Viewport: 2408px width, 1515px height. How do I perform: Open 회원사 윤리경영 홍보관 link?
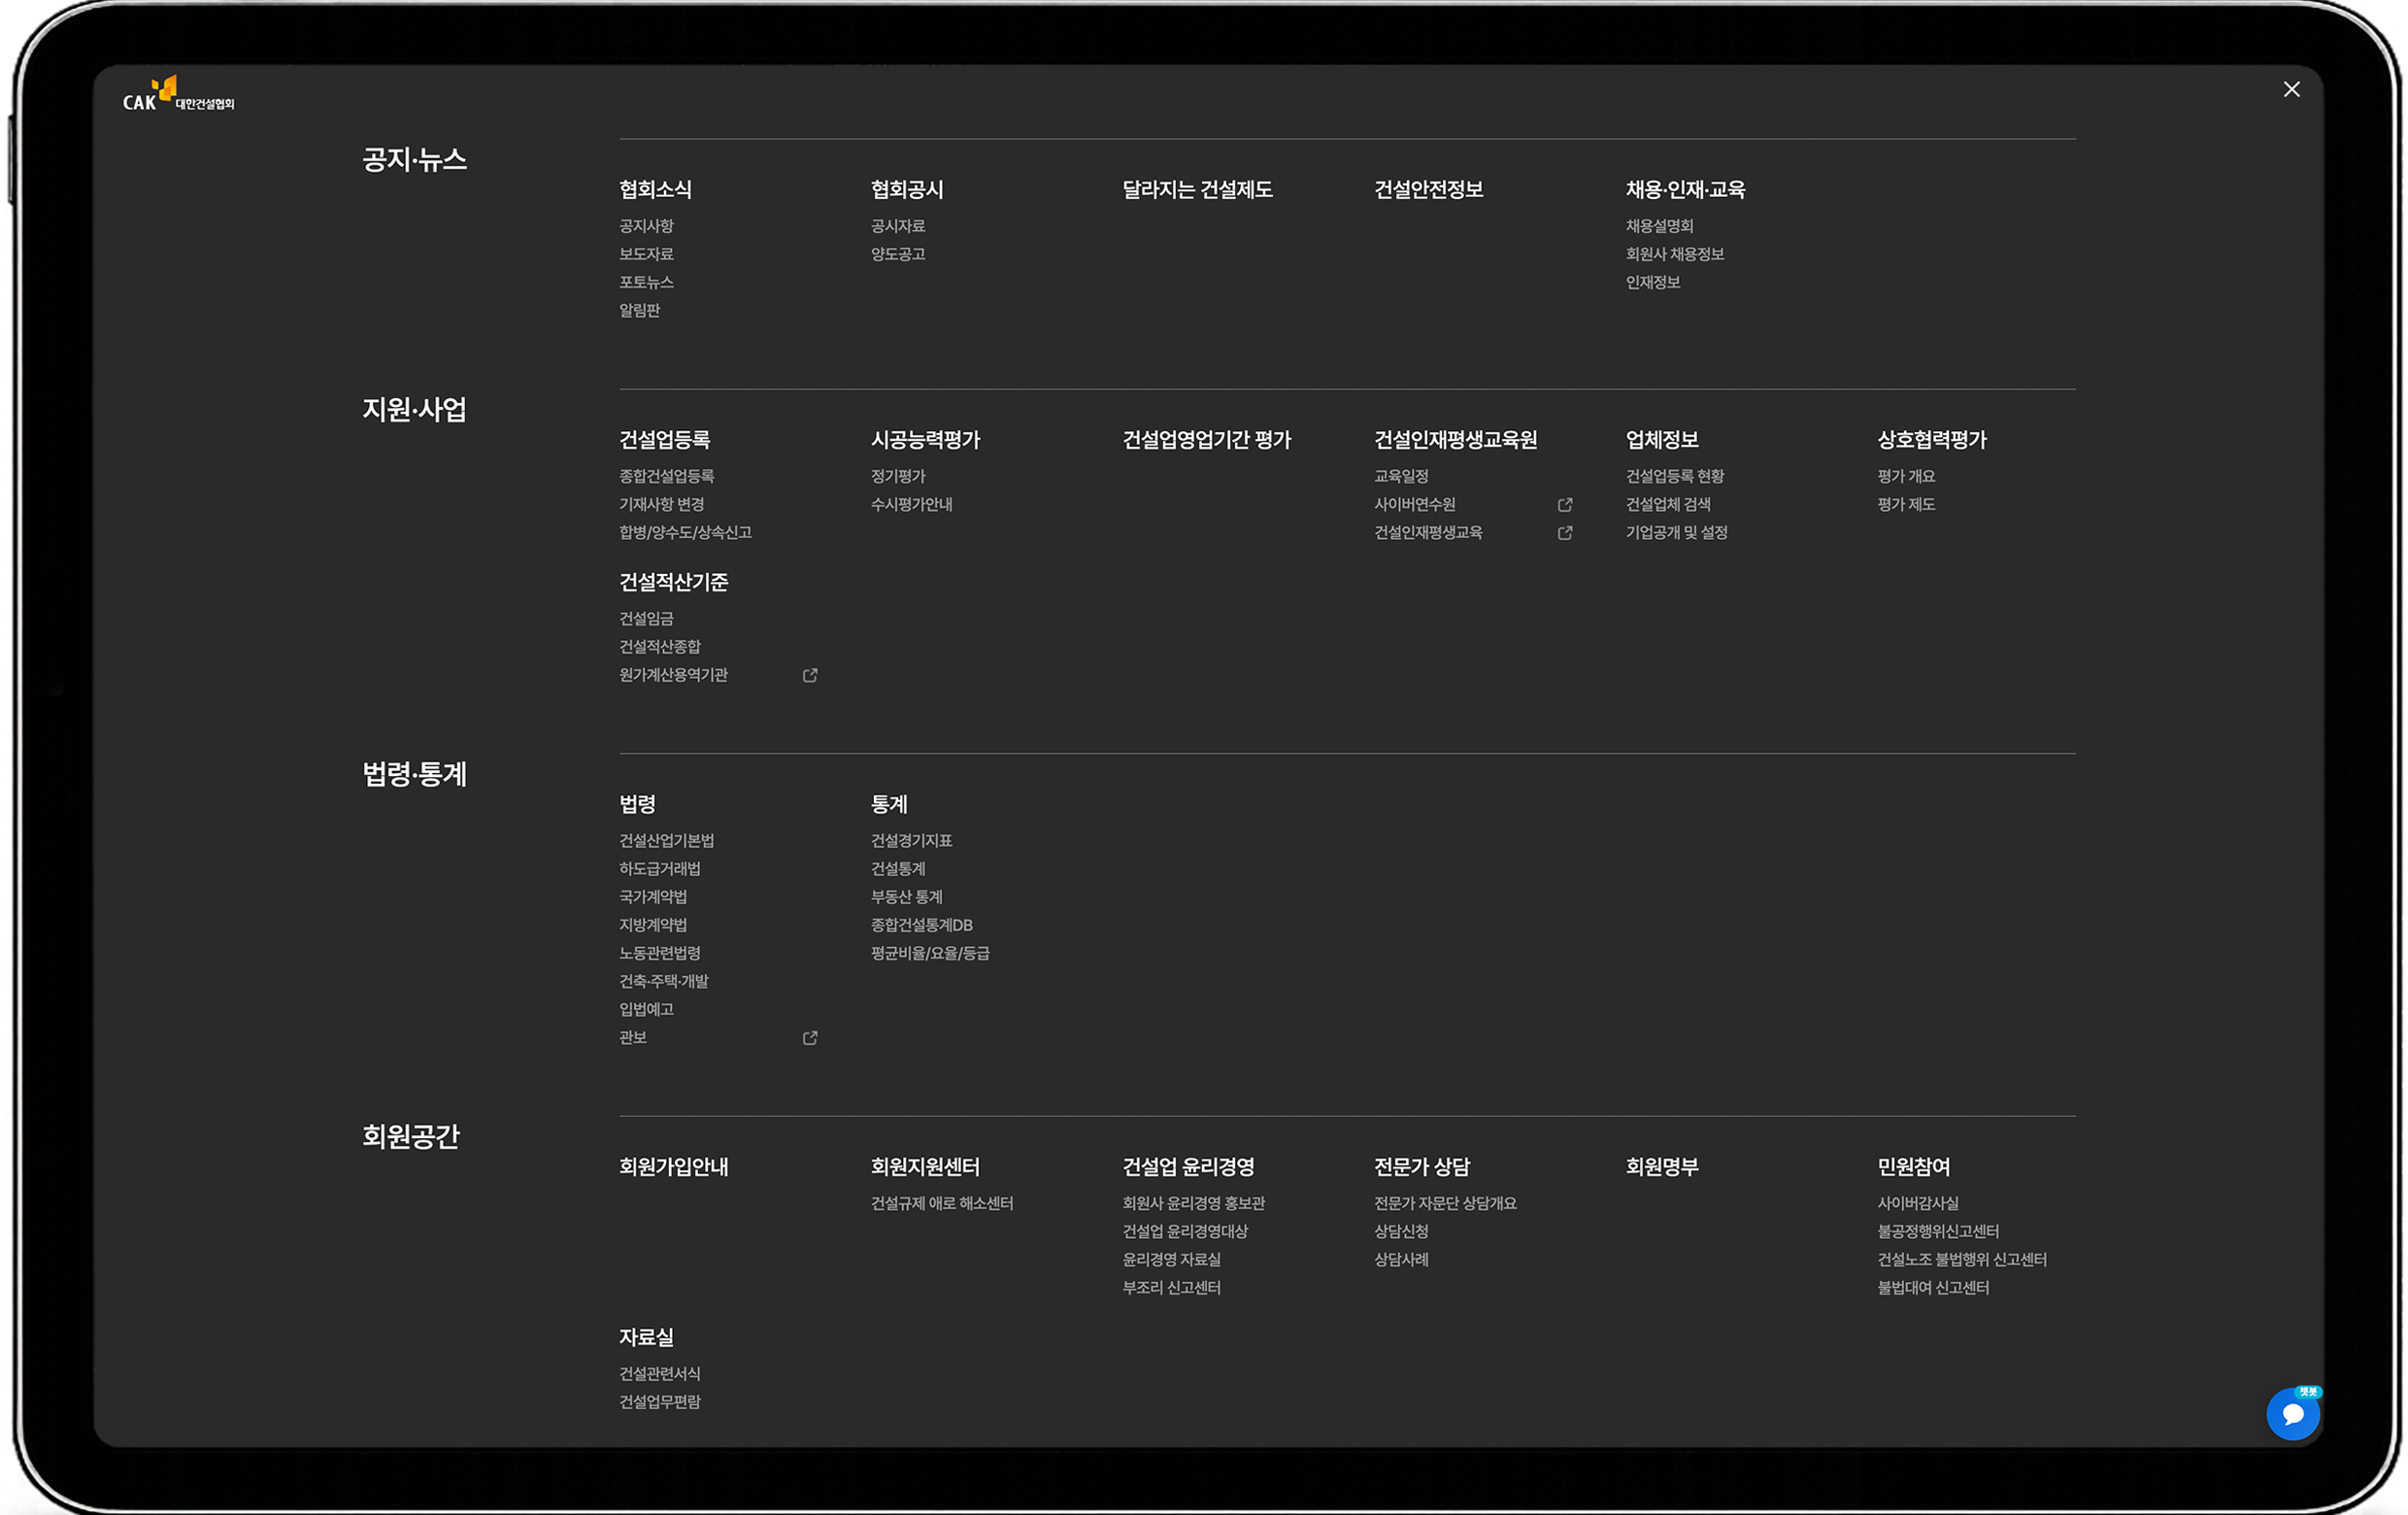[1193, 1204]
